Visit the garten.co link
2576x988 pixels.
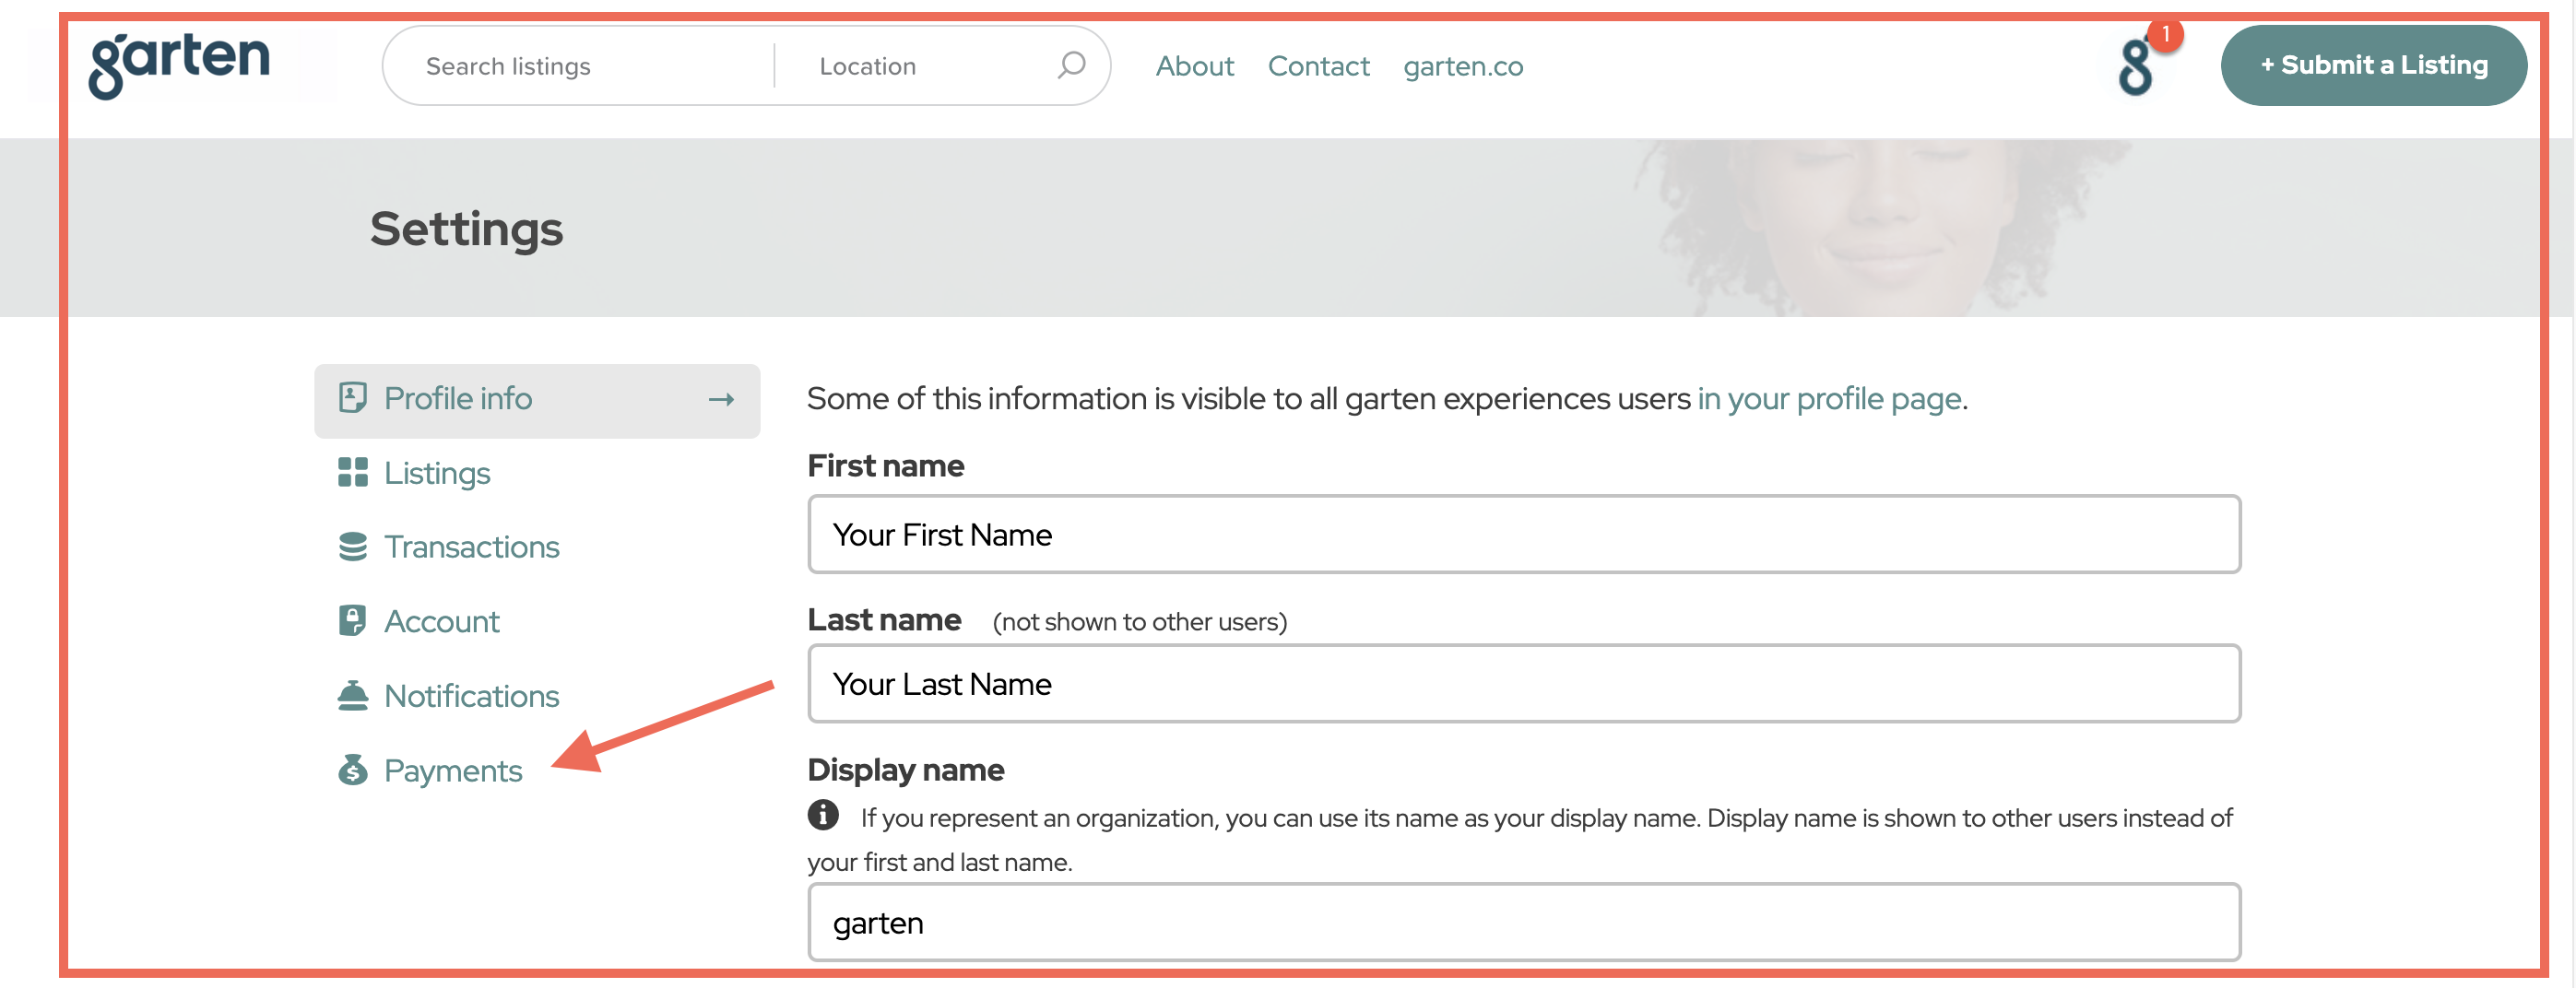coord(1463,67)
